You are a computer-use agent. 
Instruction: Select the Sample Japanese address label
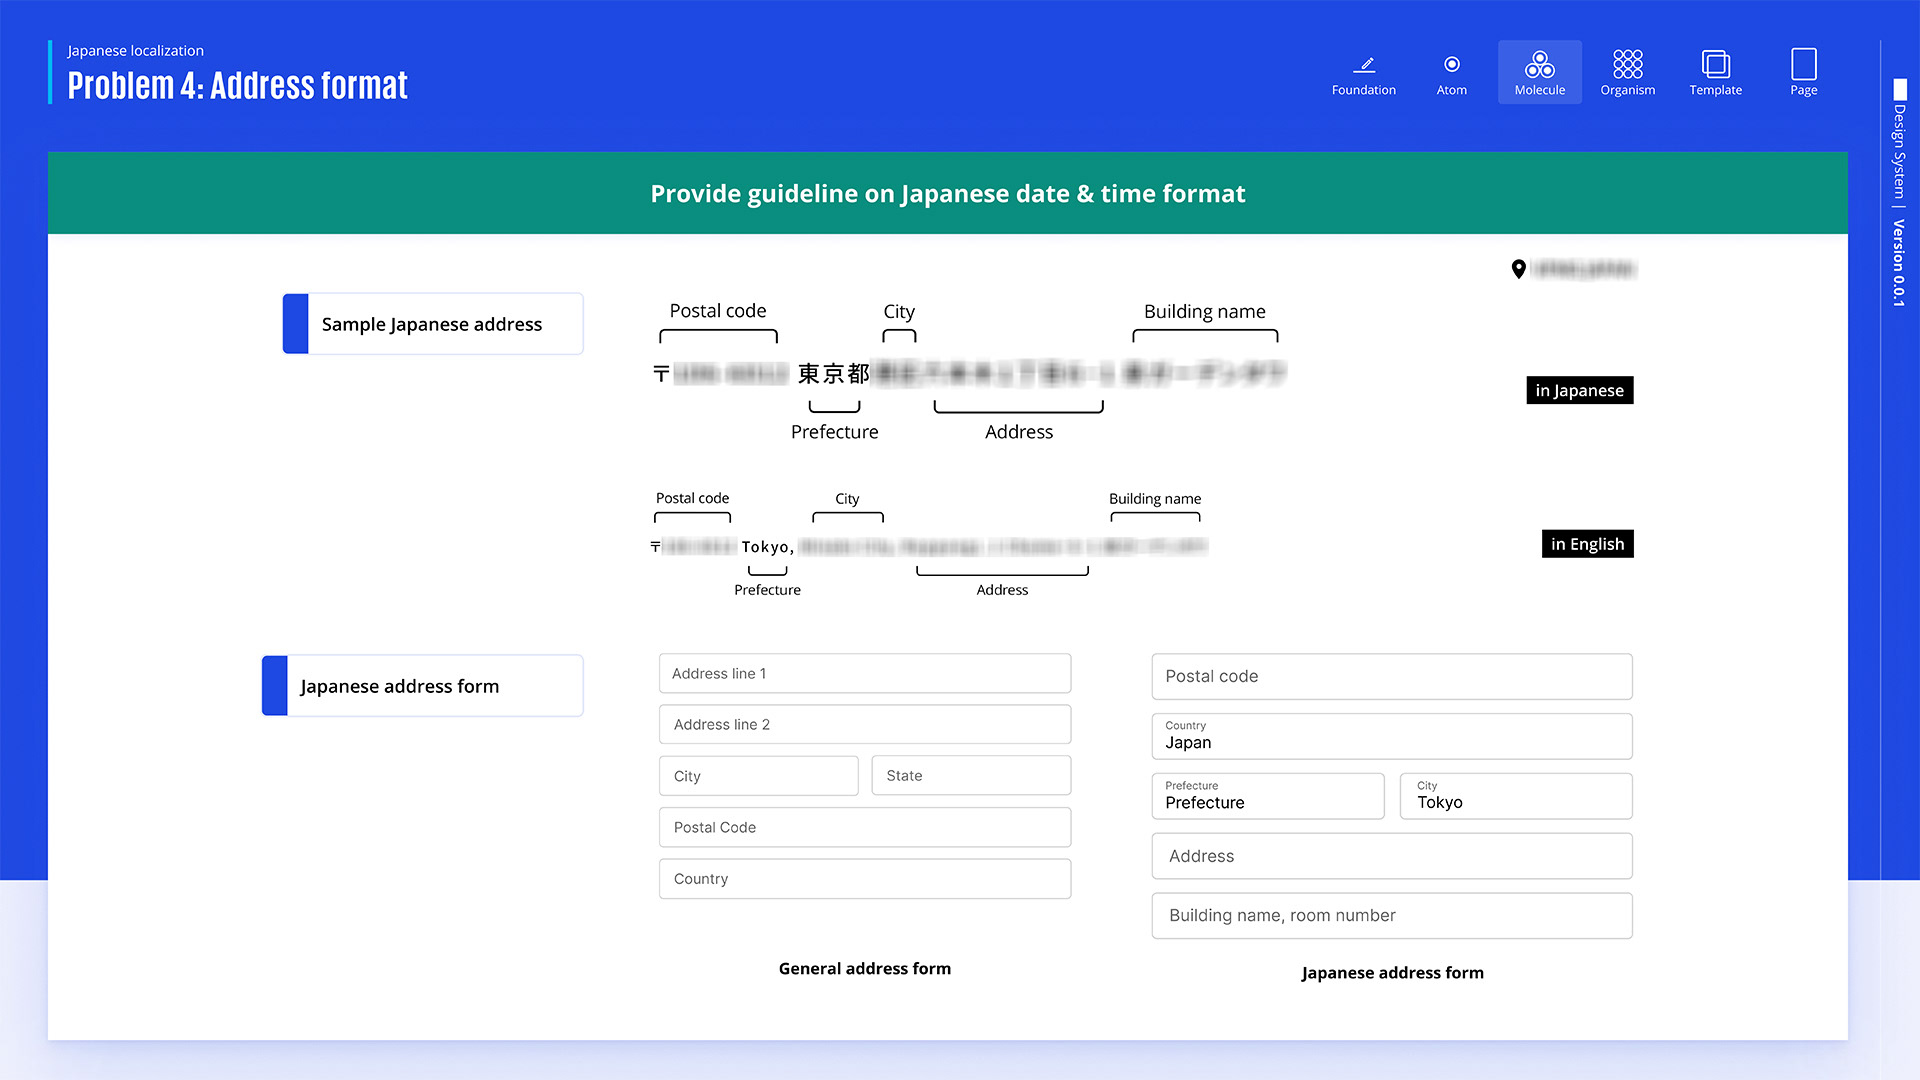point(433,324)
